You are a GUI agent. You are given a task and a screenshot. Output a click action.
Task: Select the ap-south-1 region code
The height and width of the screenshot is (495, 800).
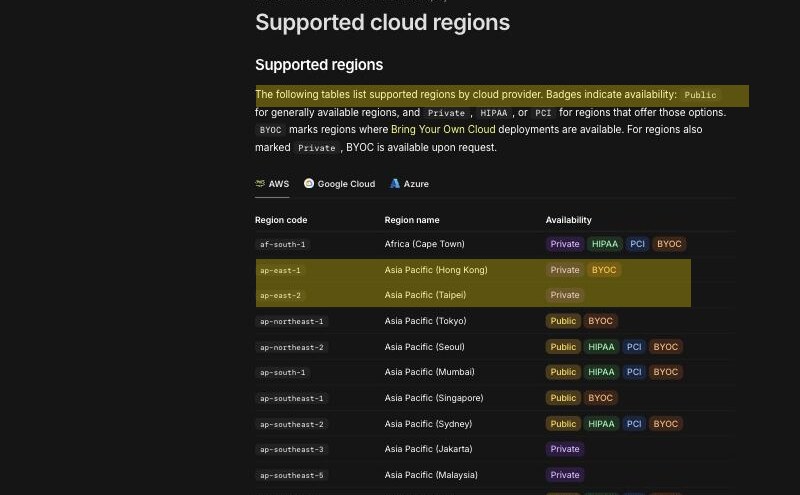283,373
